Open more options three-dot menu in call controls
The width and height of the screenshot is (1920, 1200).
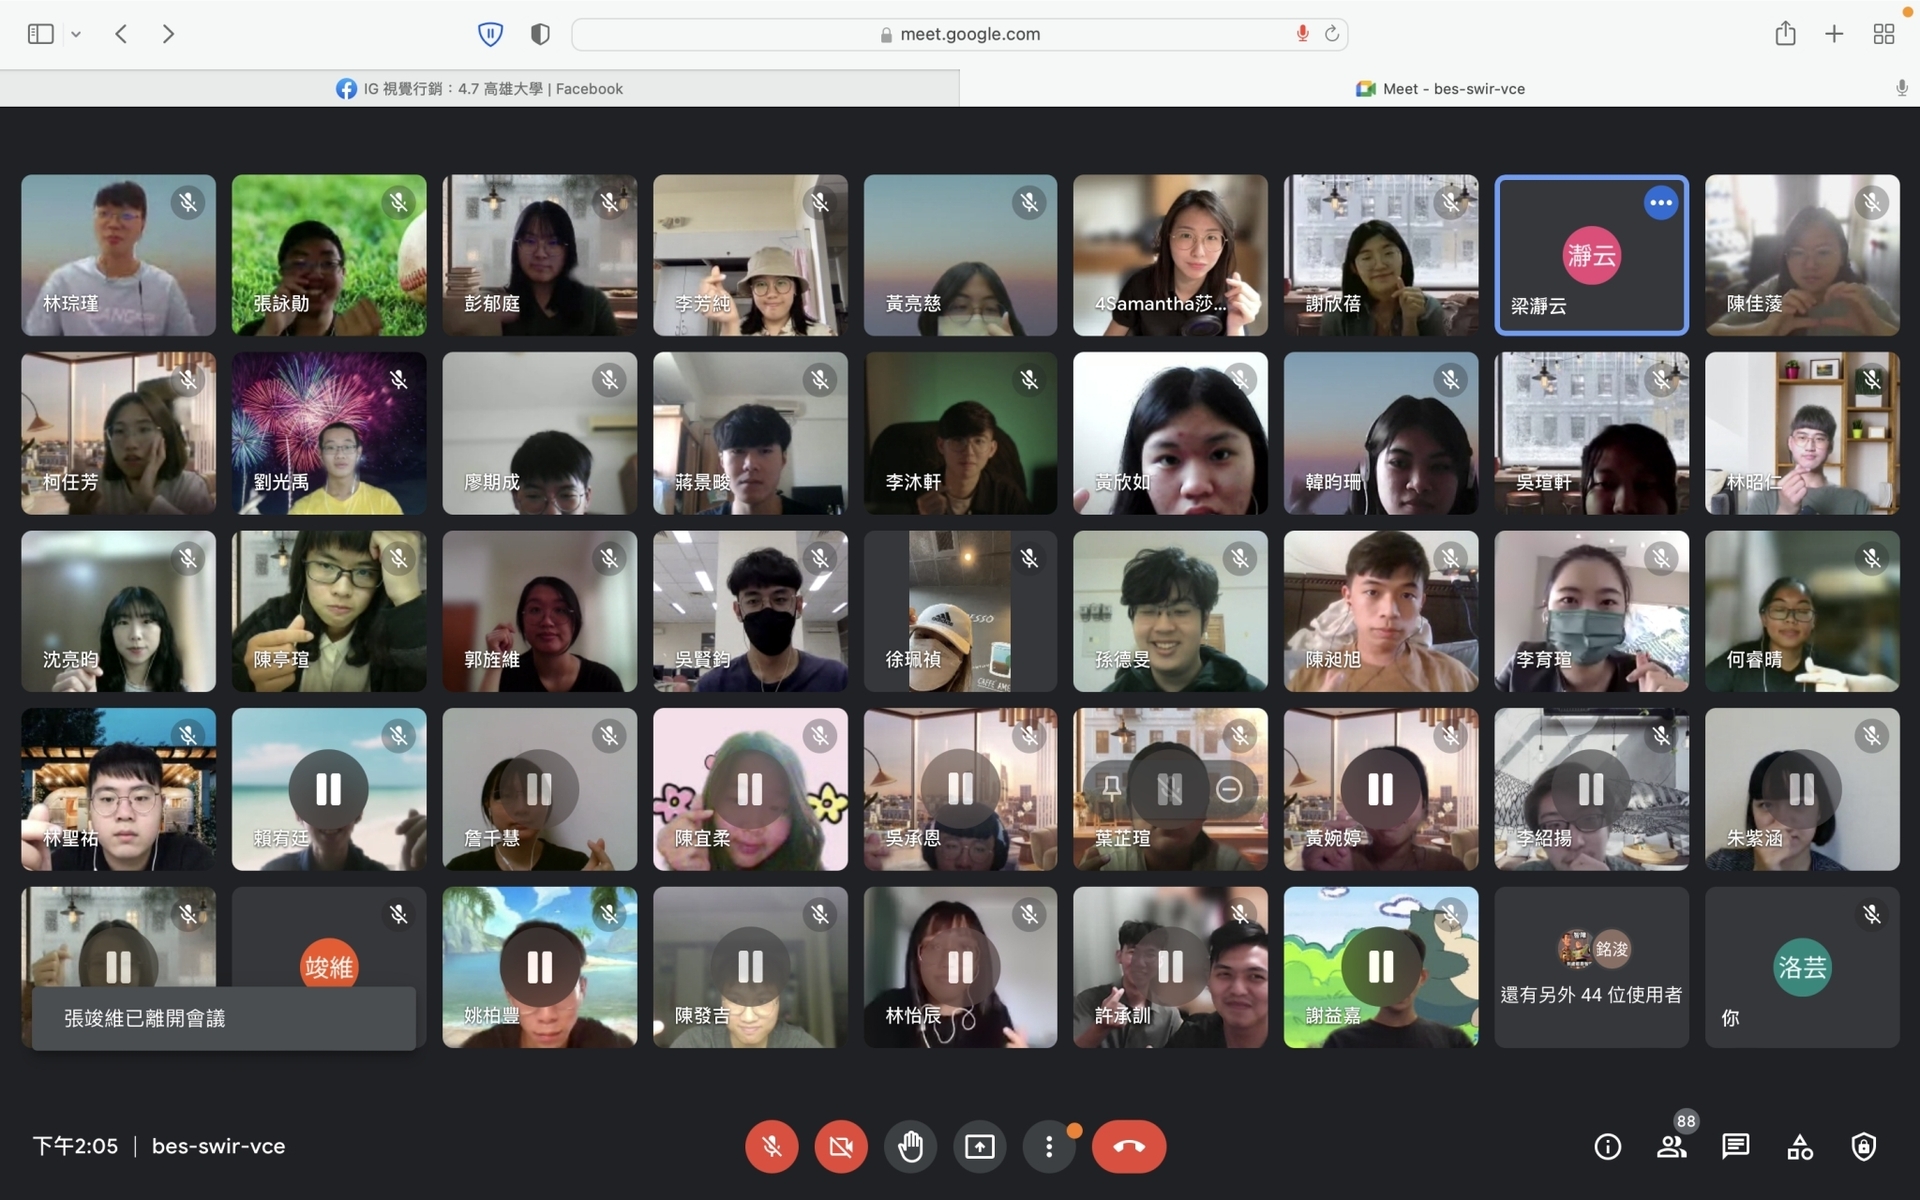click(1049, 1146)
